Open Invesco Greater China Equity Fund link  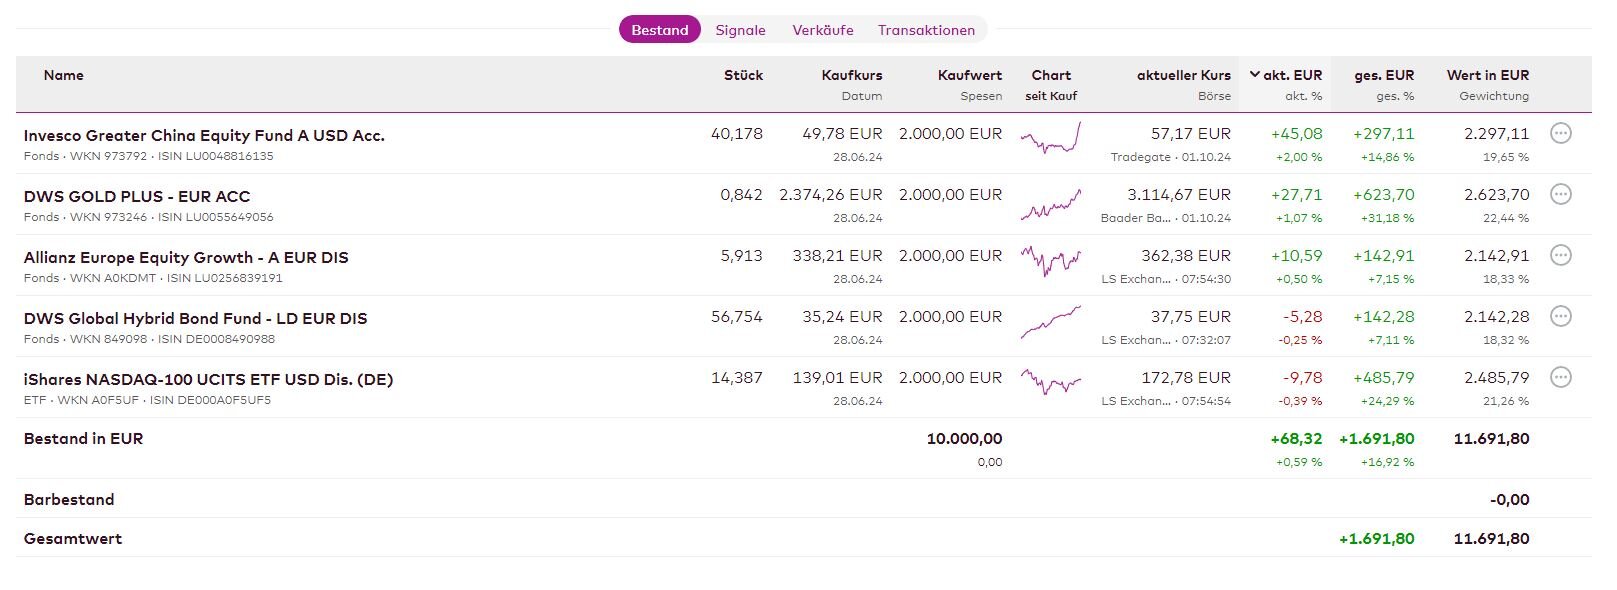(204, 135)
